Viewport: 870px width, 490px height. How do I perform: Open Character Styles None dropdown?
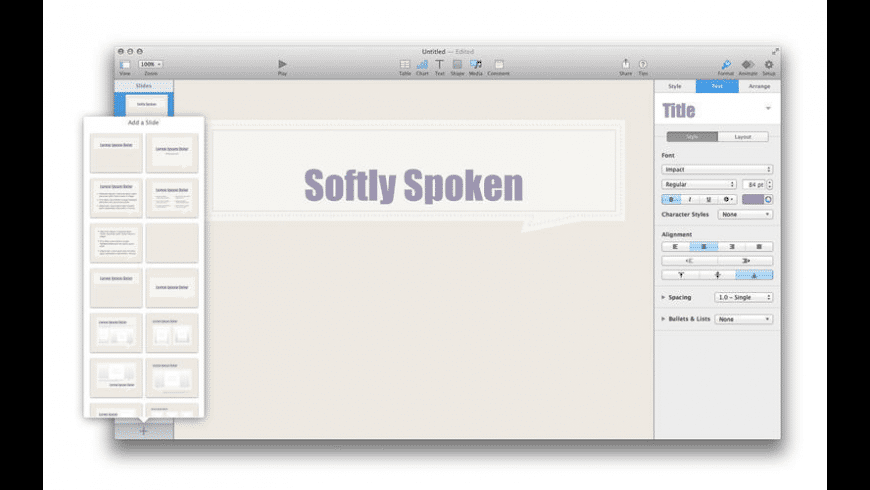coord(745,214)
